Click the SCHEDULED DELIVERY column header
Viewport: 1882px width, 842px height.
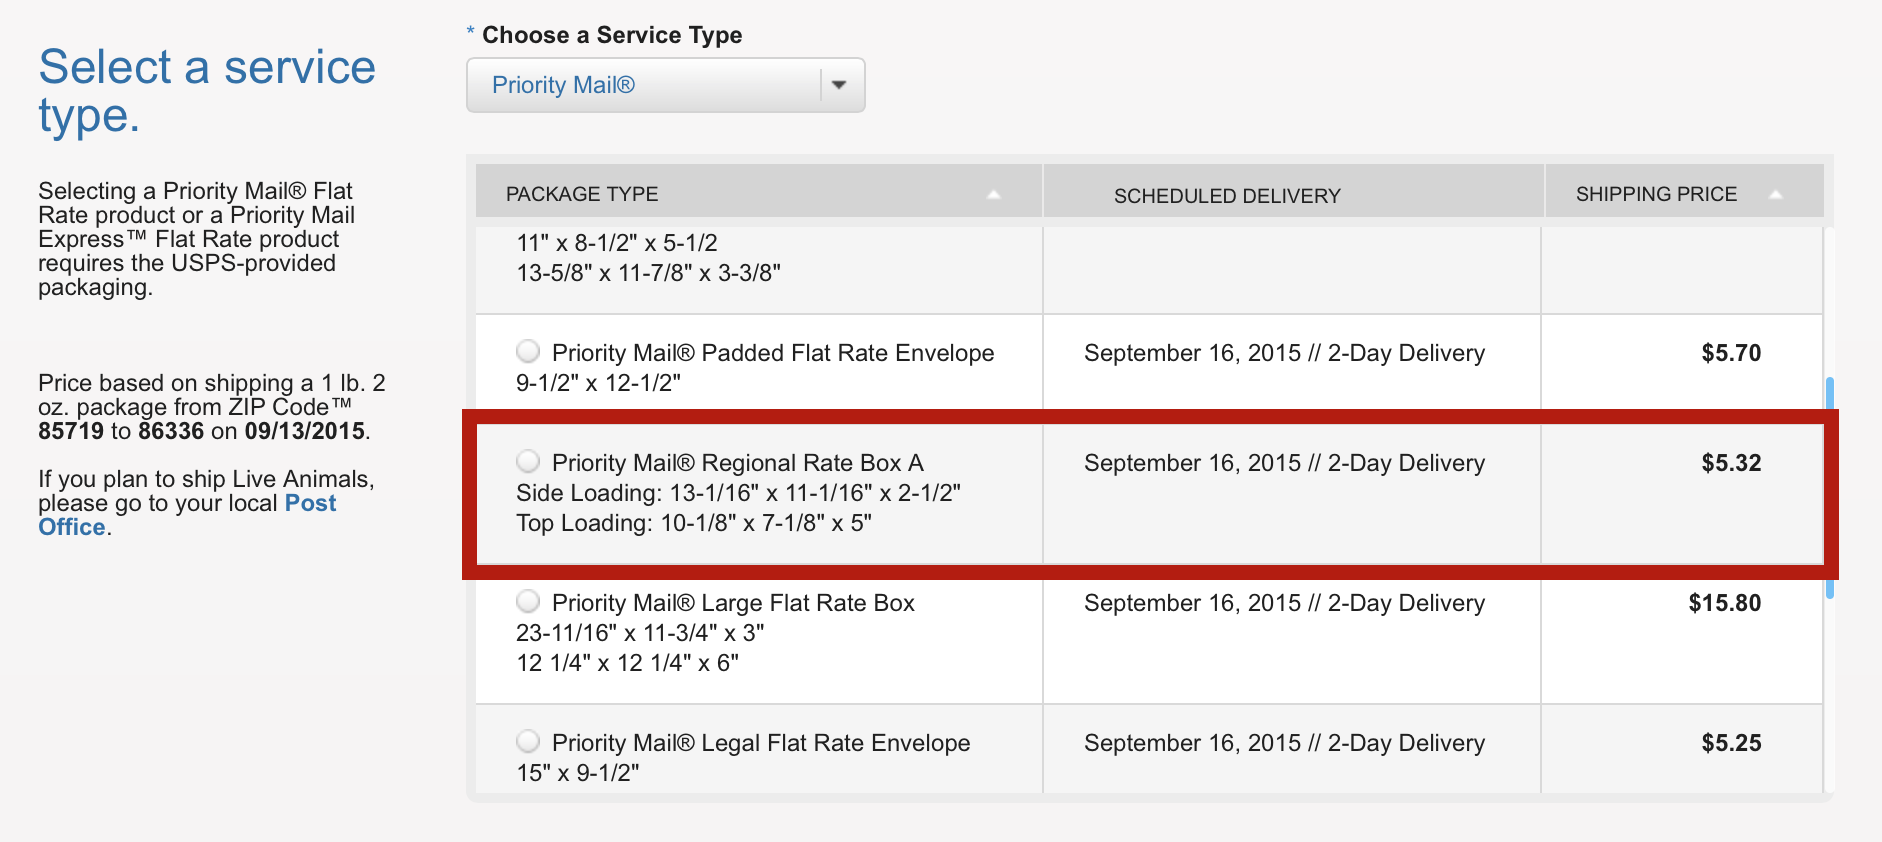(1294, 191)
